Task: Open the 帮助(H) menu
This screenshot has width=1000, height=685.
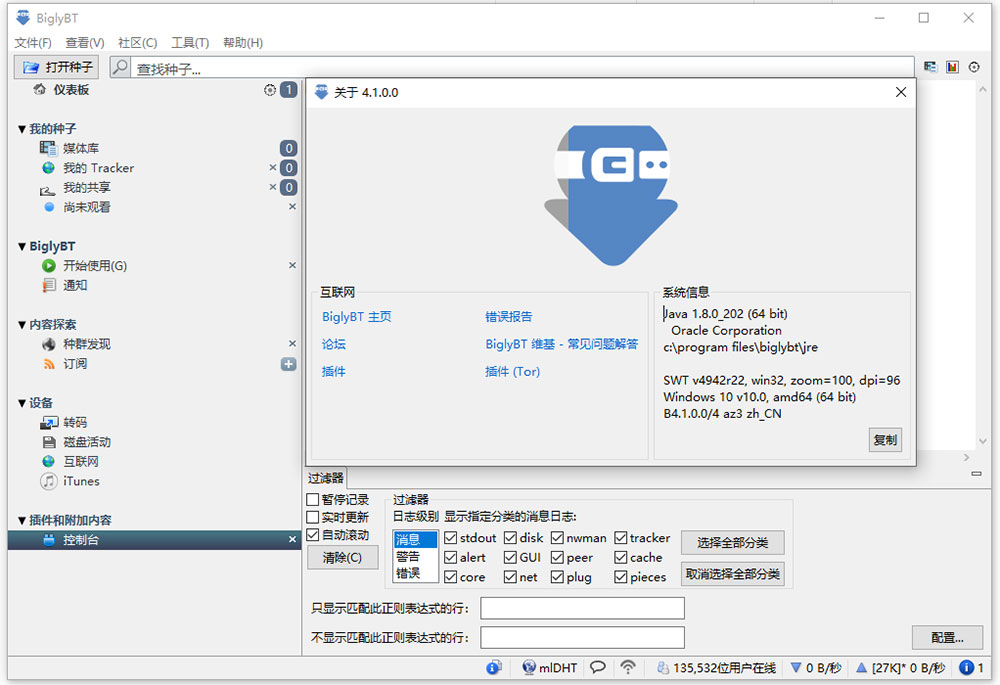Action: tap(243, 43)
